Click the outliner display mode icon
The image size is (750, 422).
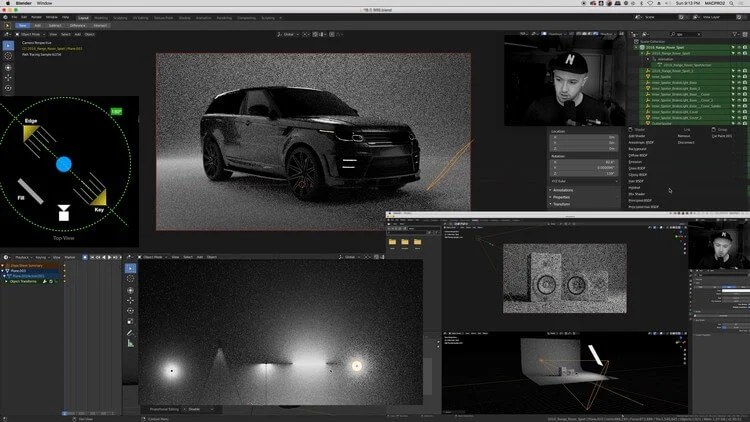(646, 34)
